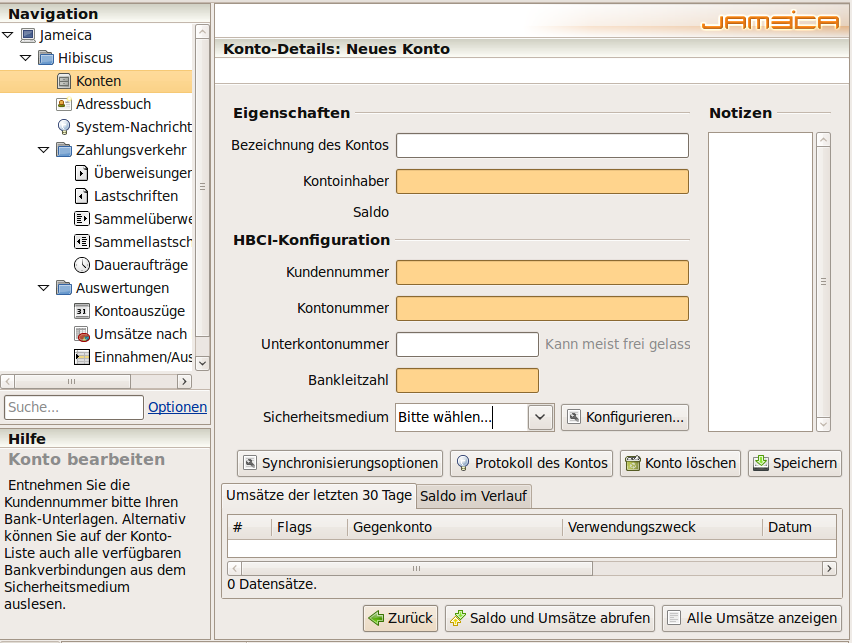The height and width of the screenshot is (643, 852).
Task: Click the Zahlungsverkehr folder icon
Action: [x=64, y=149]
